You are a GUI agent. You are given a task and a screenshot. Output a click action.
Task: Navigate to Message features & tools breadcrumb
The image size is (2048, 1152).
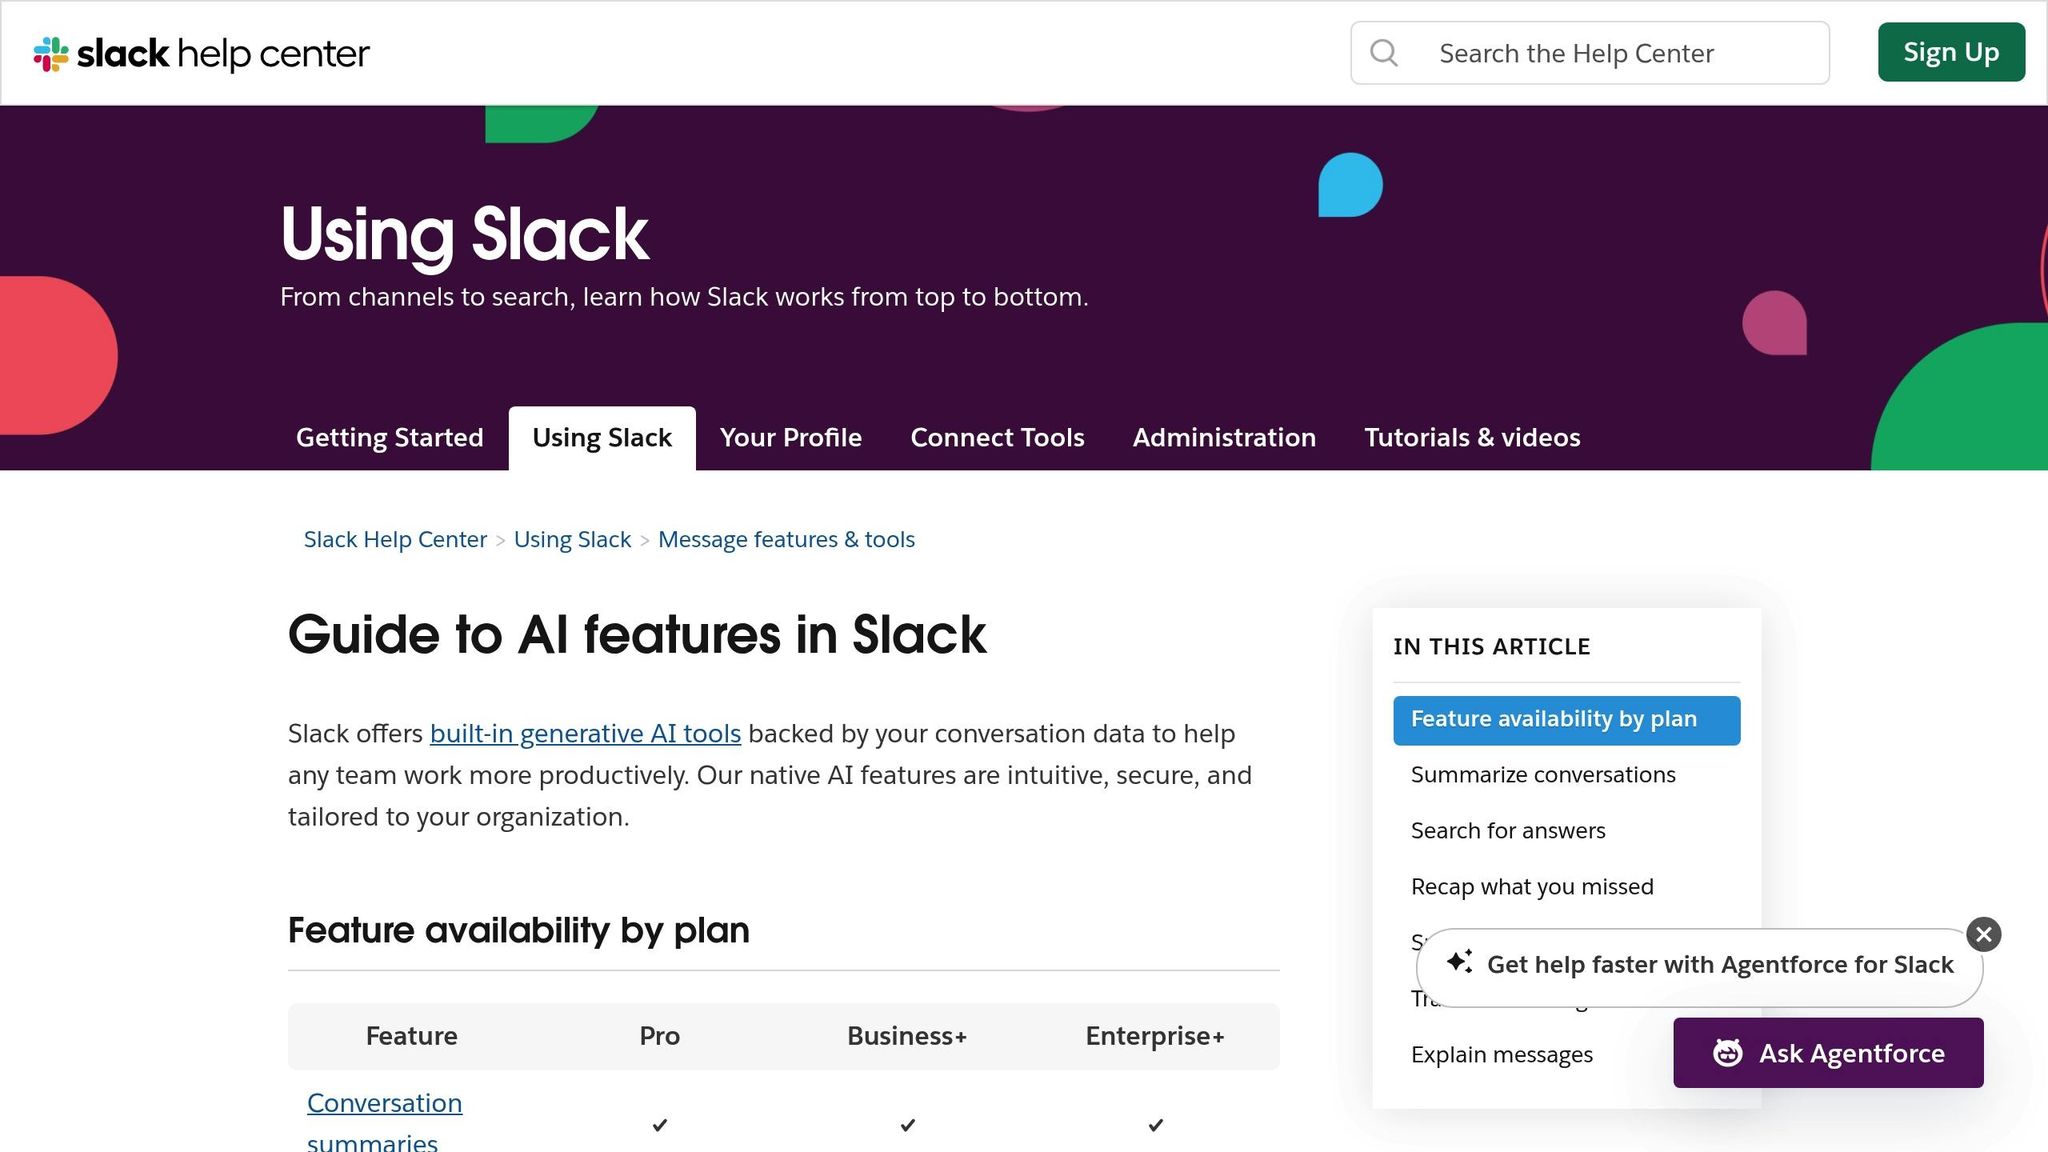click(x=786, y=539)
